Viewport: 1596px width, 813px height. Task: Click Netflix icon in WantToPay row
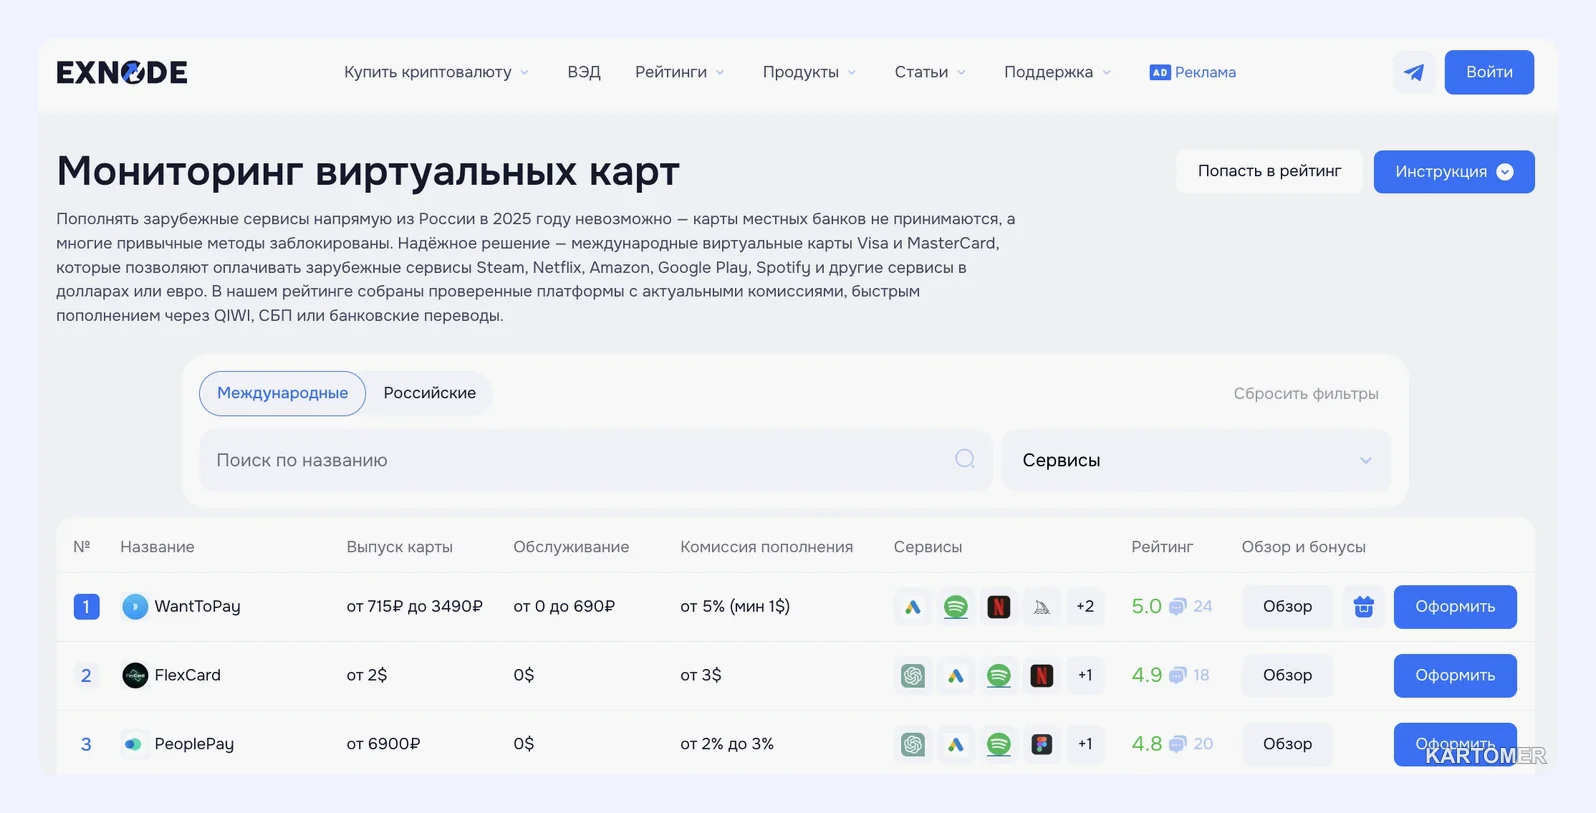pyautogui.click(x=999, y=606)
